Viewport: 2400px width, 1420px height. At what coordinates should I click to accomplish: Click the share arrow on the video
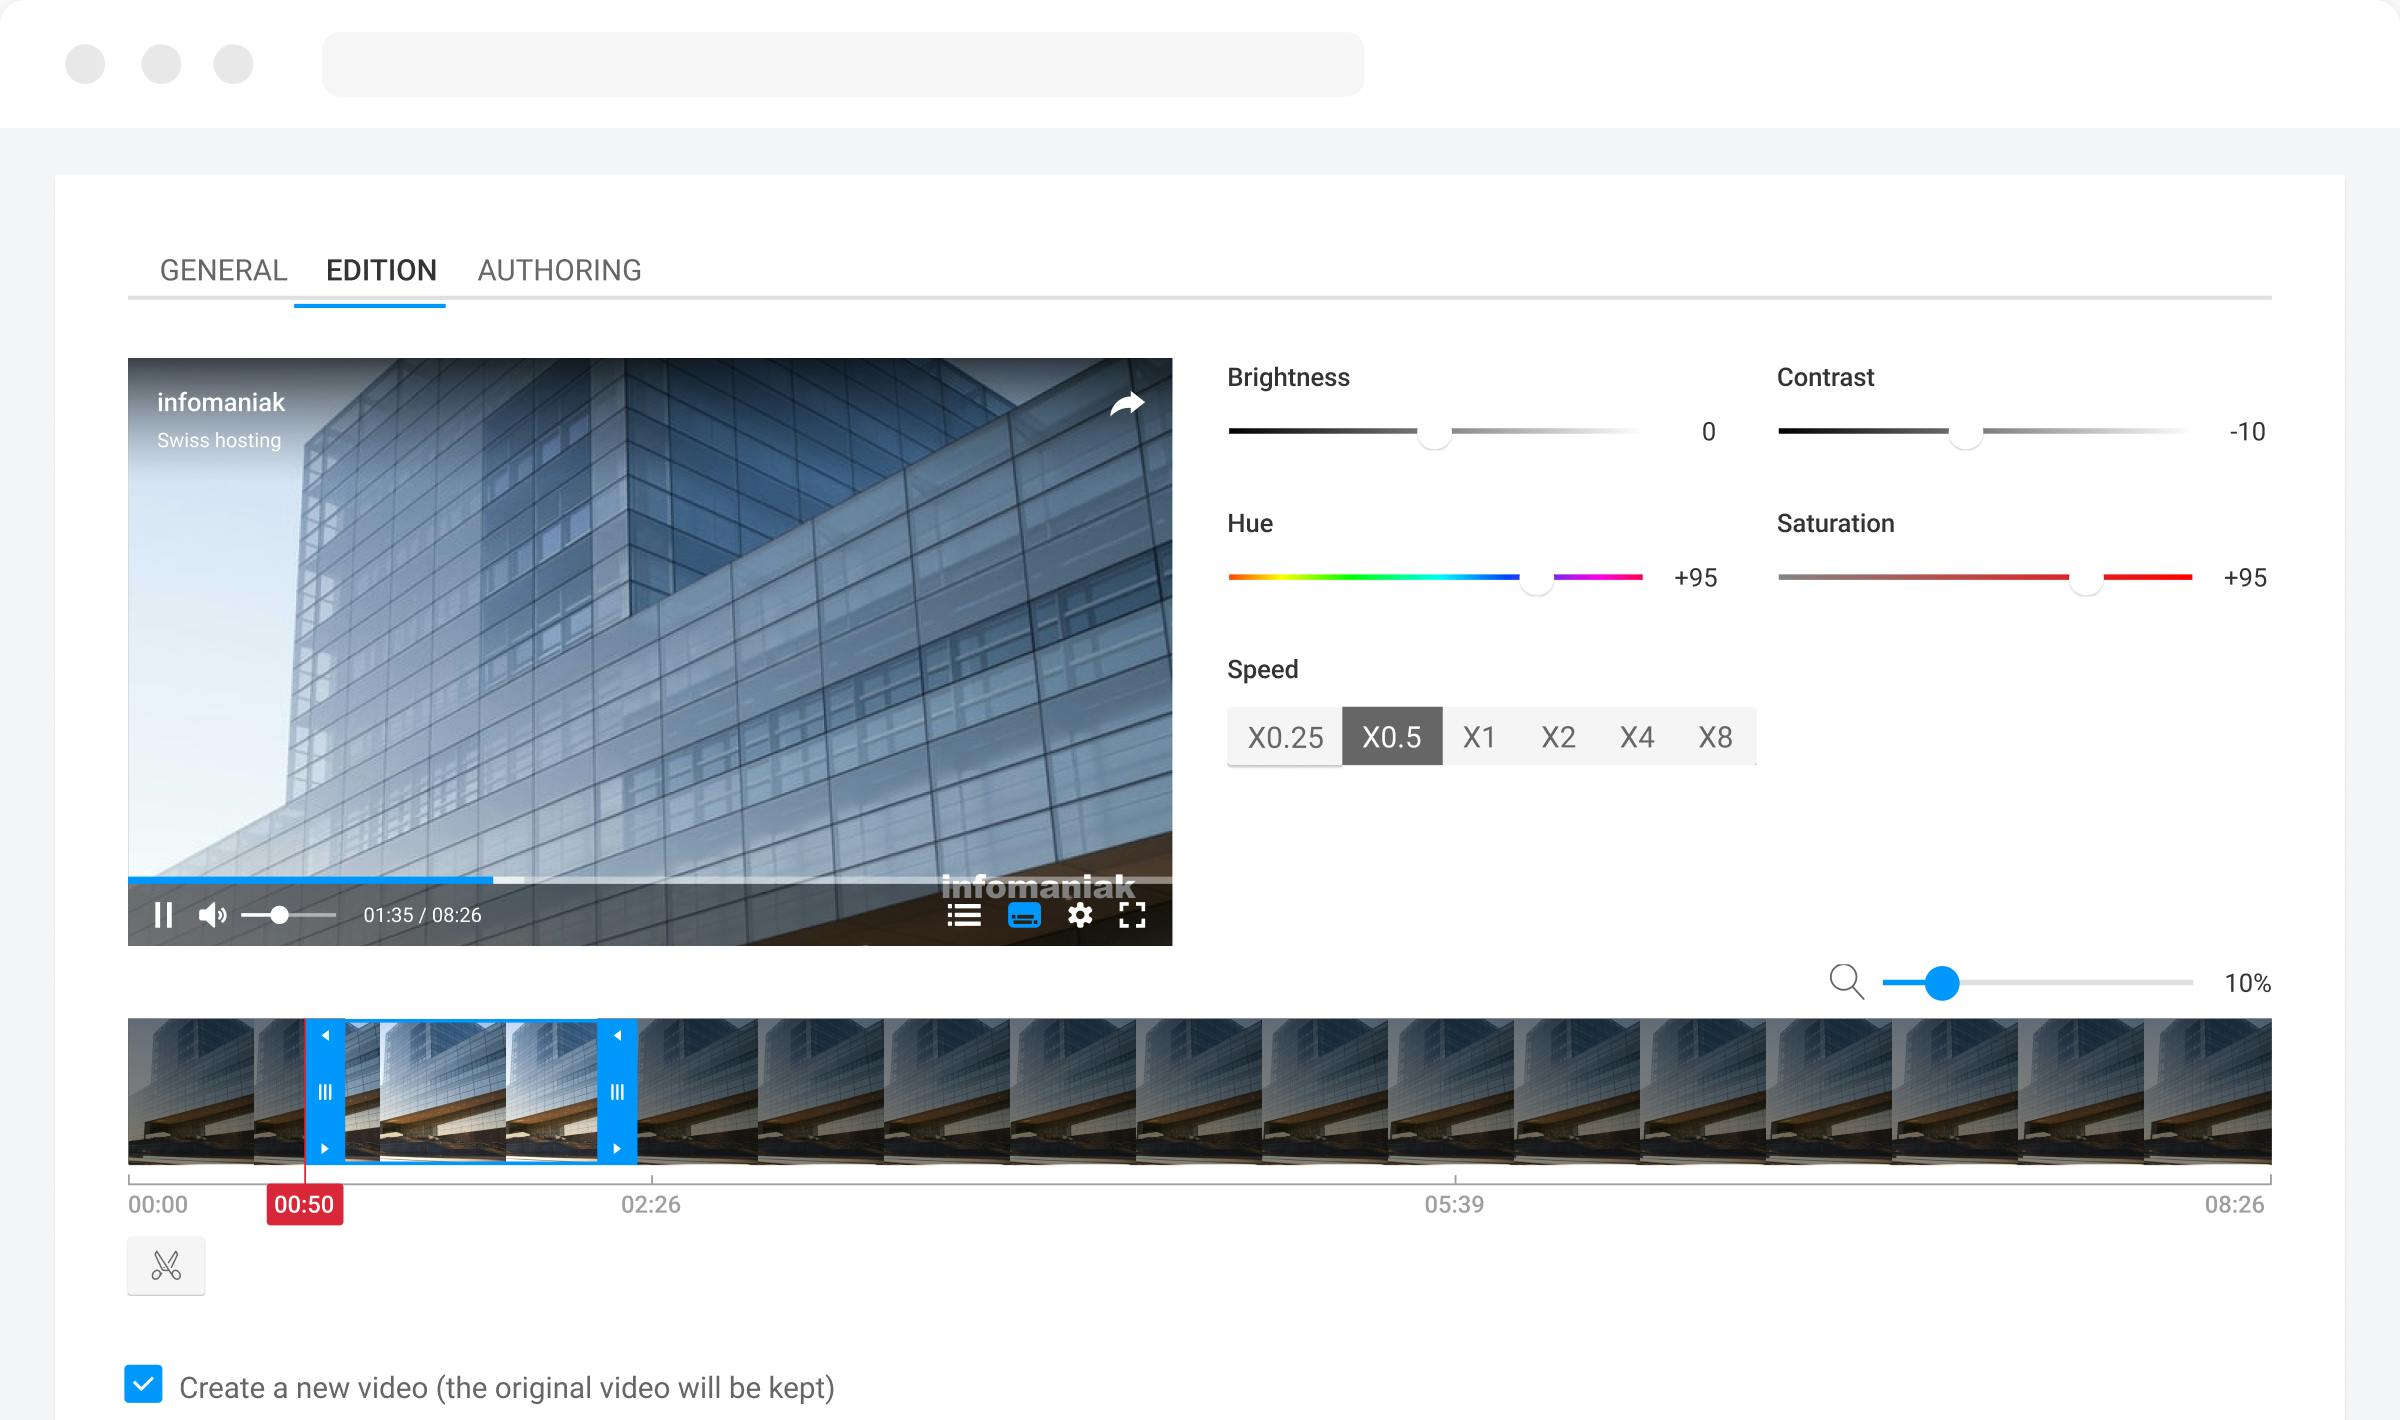tap(1126, 403)
